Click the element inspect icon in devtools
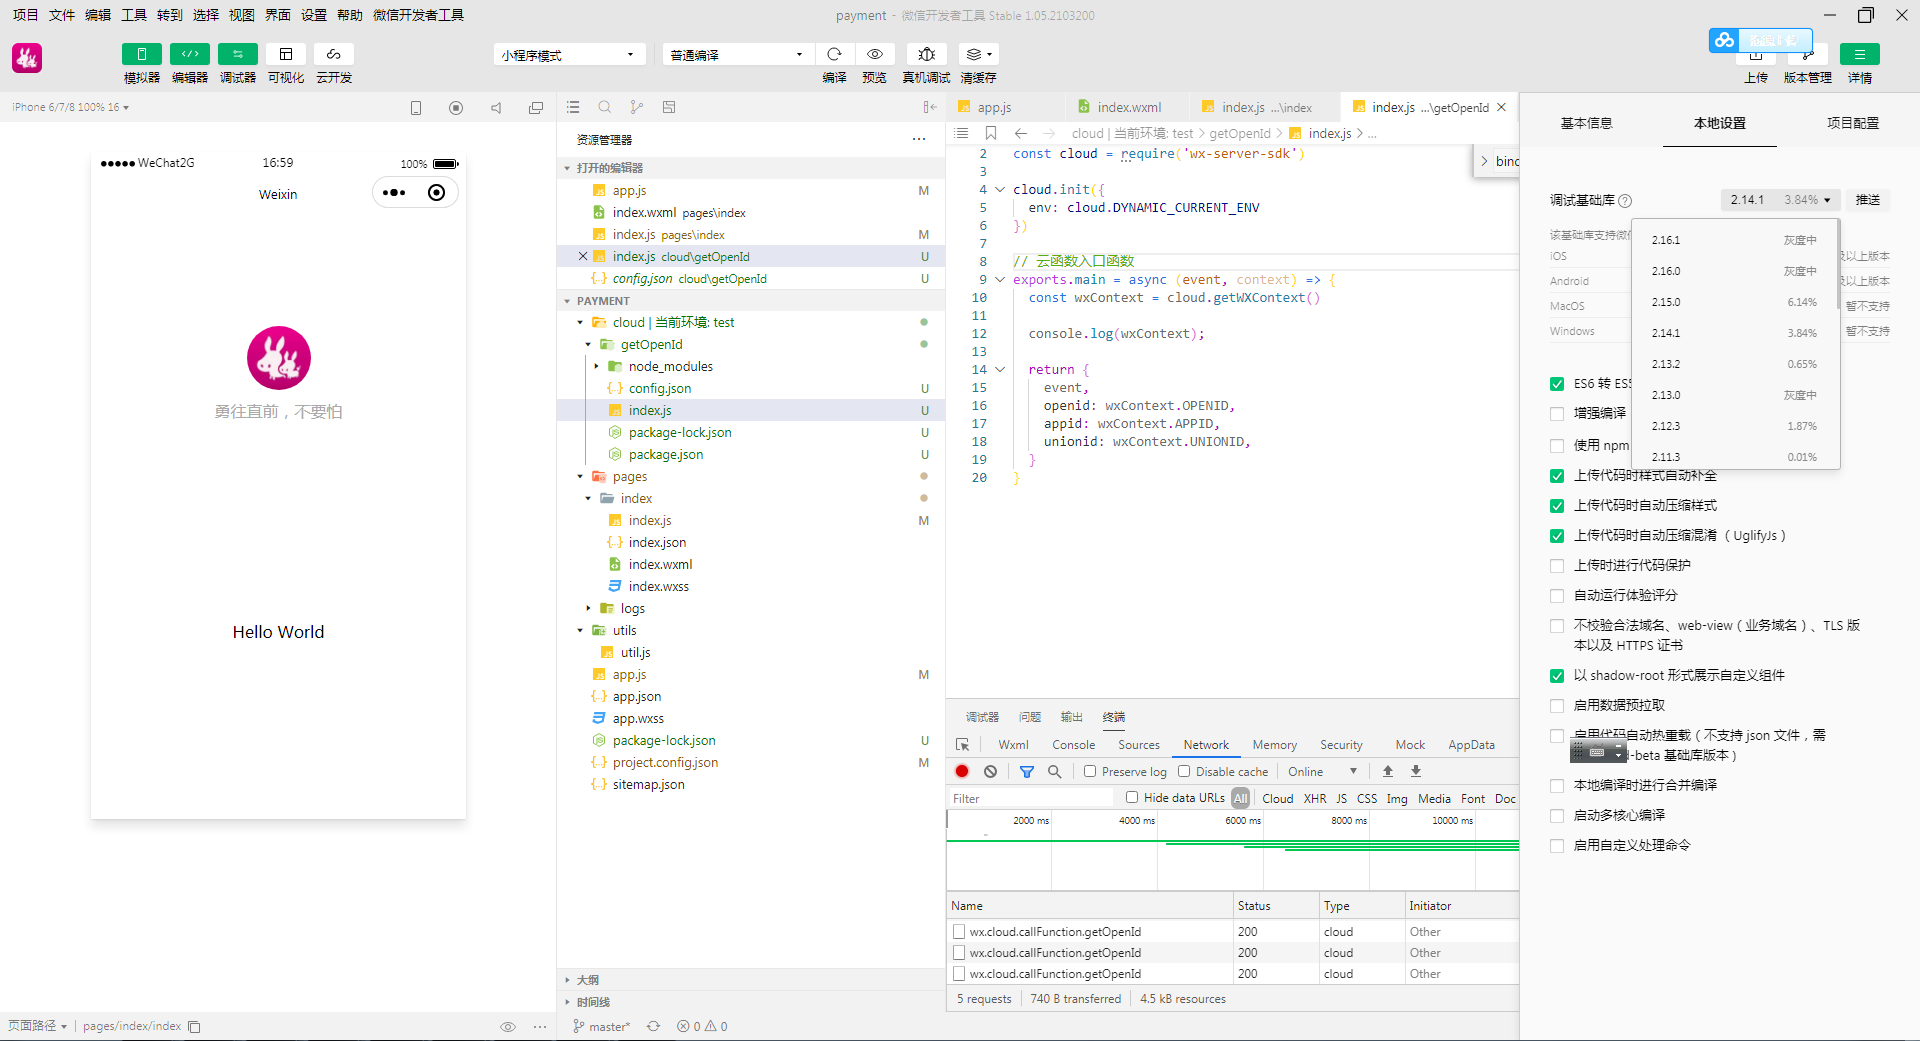 click(963, 745)
